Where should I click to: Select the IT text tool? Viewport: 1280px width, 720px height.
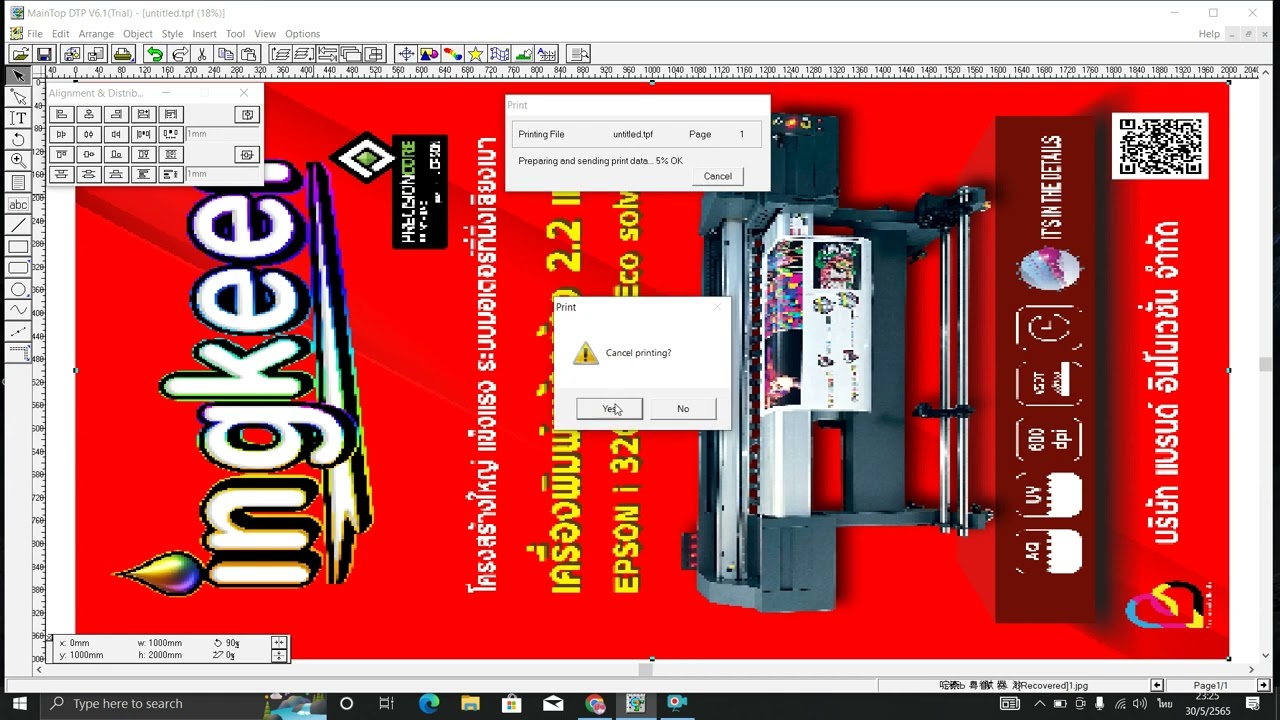(18, 118)
